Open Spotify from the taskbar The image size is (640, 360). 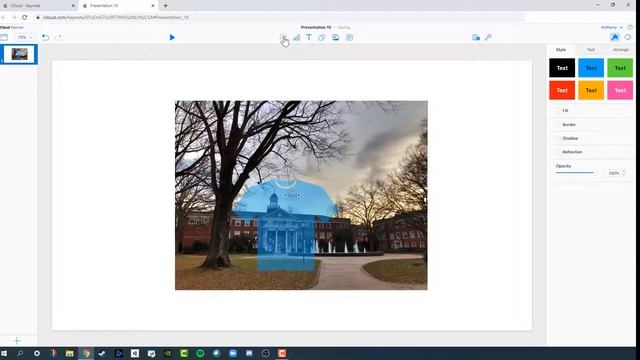click(x=200, y=353)
